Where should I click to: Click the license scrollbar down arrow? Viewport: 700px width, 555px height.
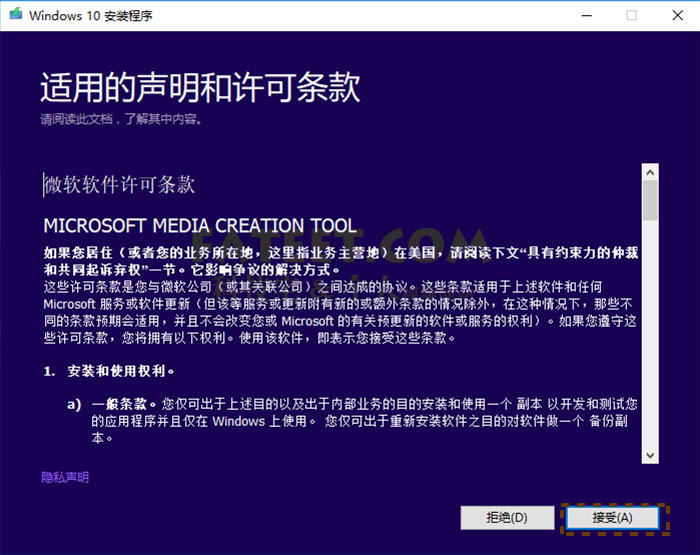(650, 455)
